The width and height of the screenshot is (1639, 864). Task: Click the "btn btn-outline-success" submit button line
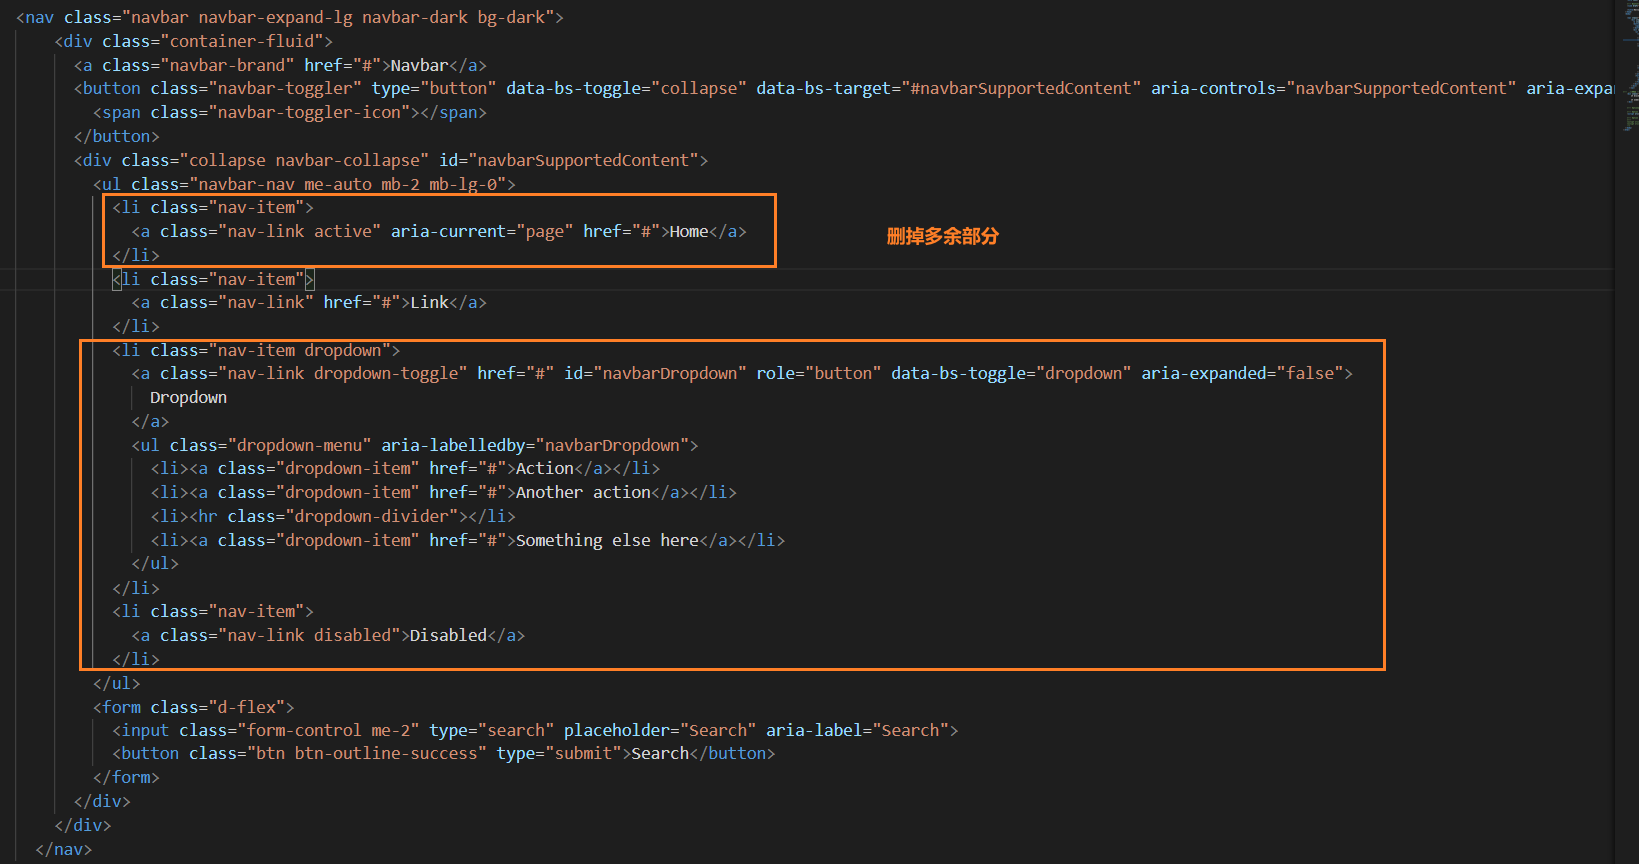click(444, 753)
